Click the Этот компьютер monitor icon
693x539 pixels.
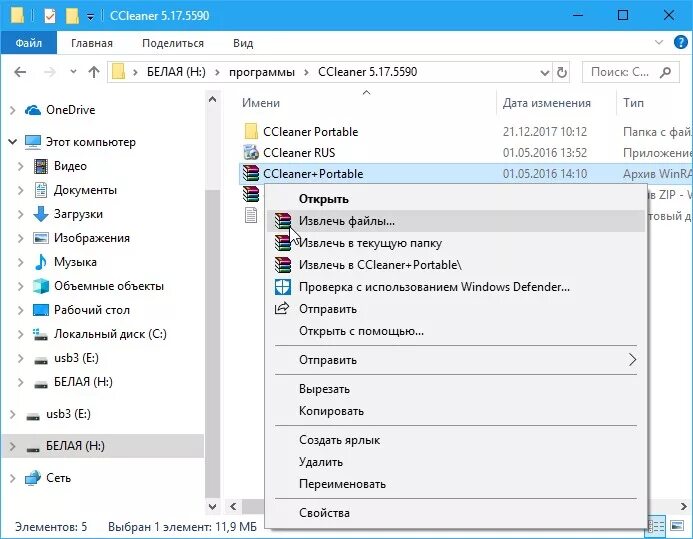[x=33, y=142]
